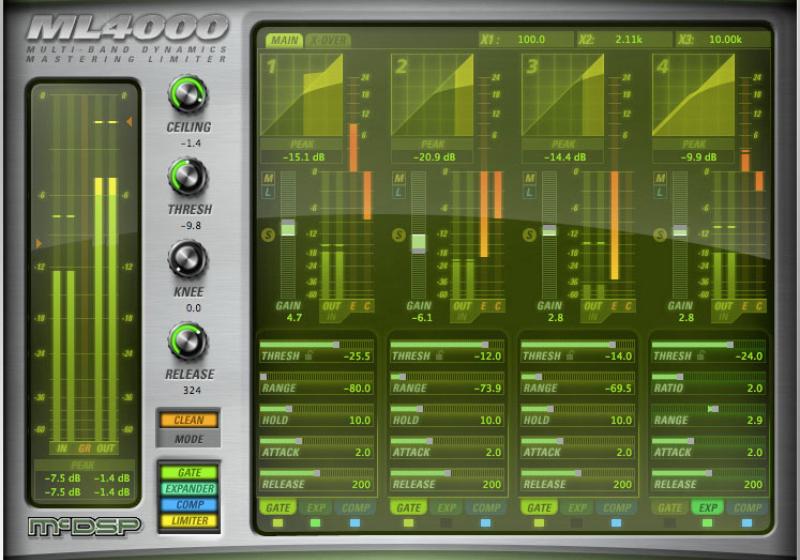Click the X3 crossover frequency 10.00k field
This screenshot has width=800, height=560.
tap(722, 39)
